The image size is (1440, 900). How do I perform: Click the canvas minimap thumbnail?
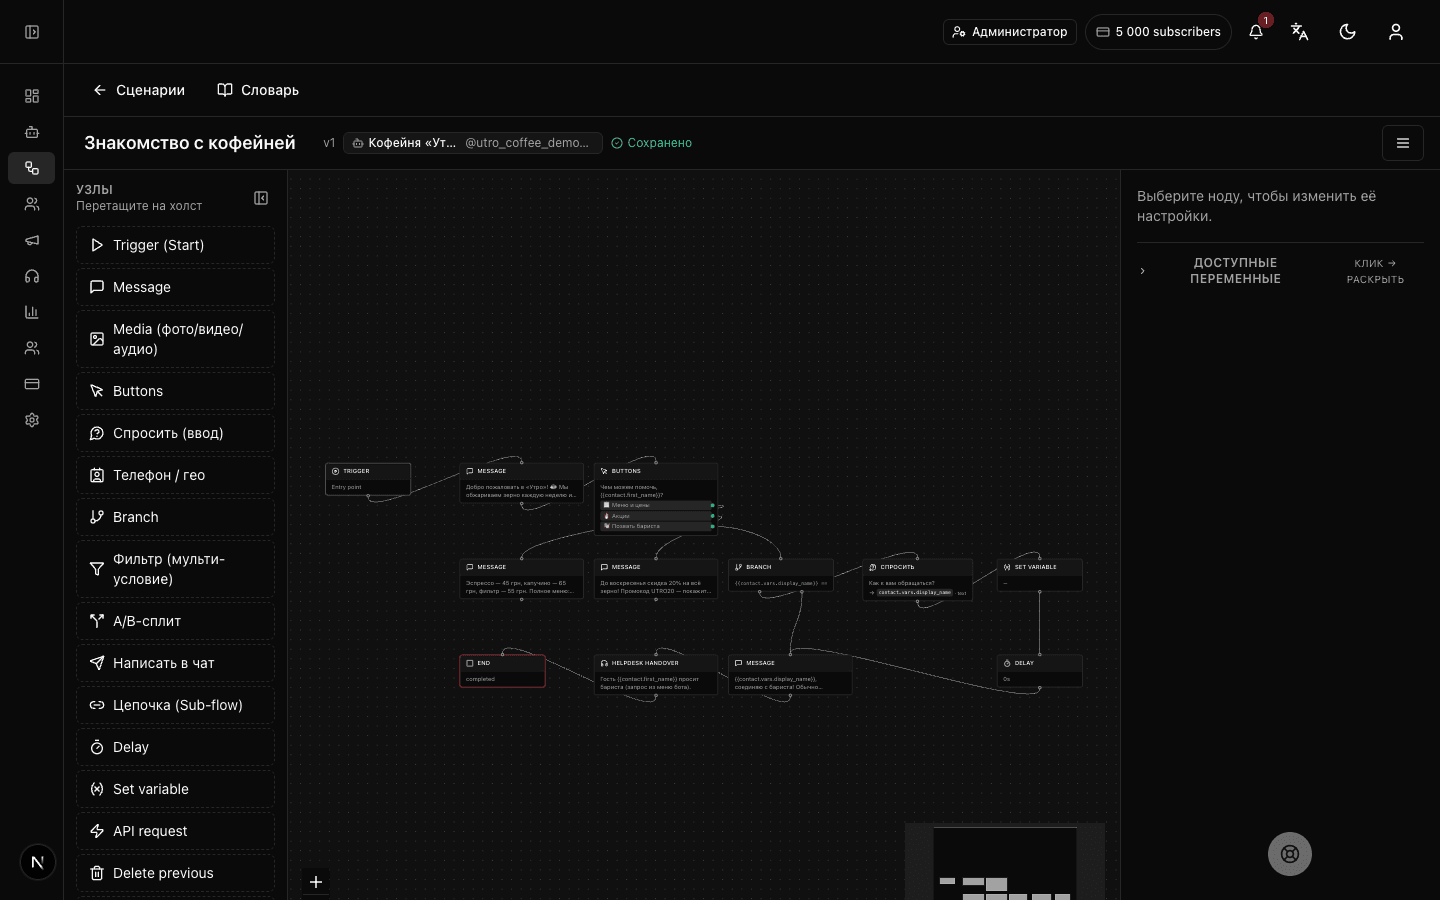tap(1005, 861)
